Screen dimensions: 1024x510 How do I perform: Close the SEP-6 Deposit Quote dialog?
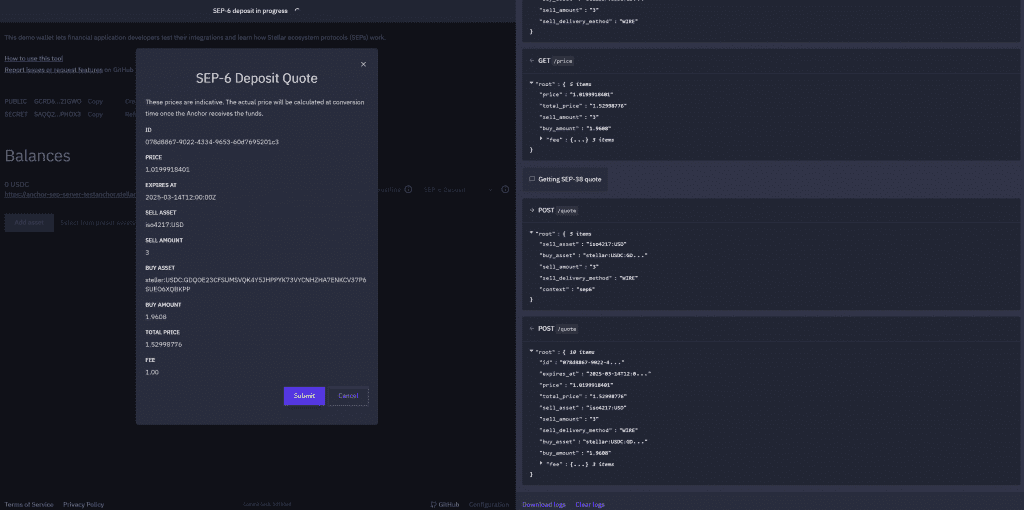tap(363, 64)
